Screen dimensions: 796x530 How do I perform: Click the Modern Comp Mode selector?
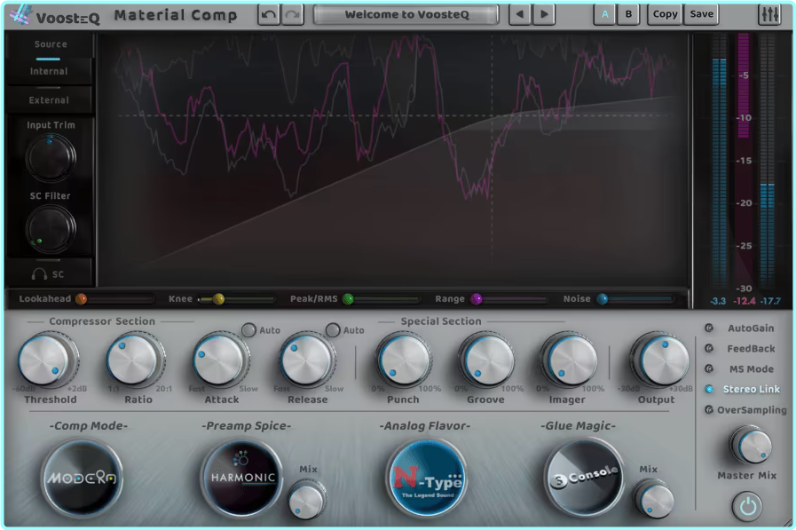82,478
